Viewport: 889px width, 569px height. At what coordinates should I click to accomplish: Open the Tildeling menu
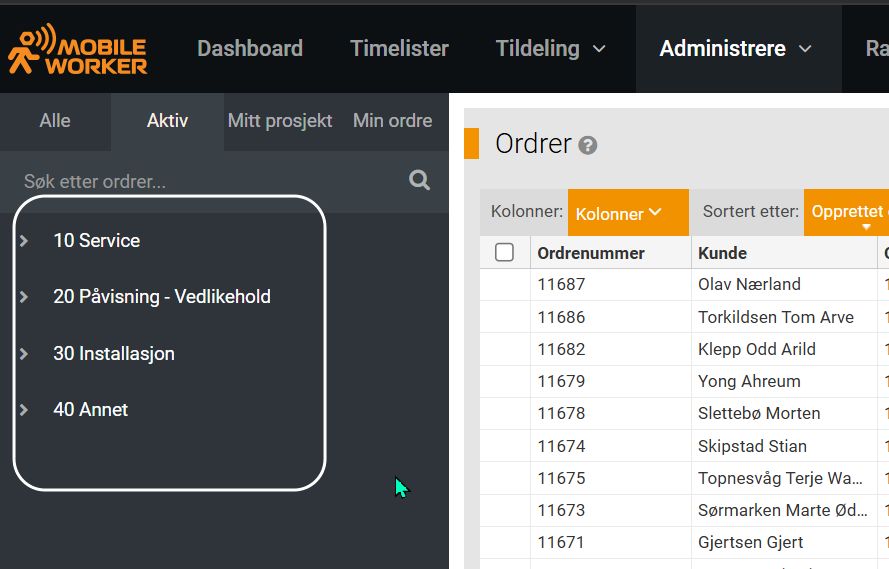551,48
